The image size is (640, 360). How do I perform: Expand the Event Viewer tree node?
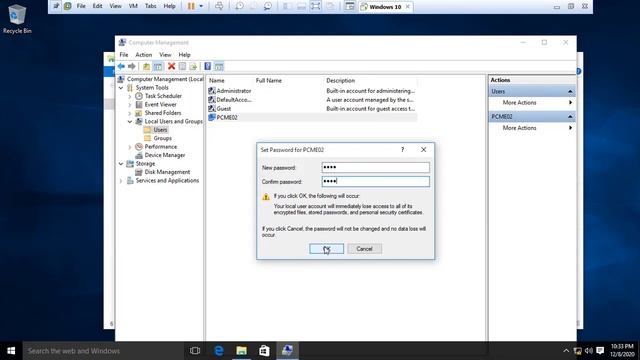[130, 105]
